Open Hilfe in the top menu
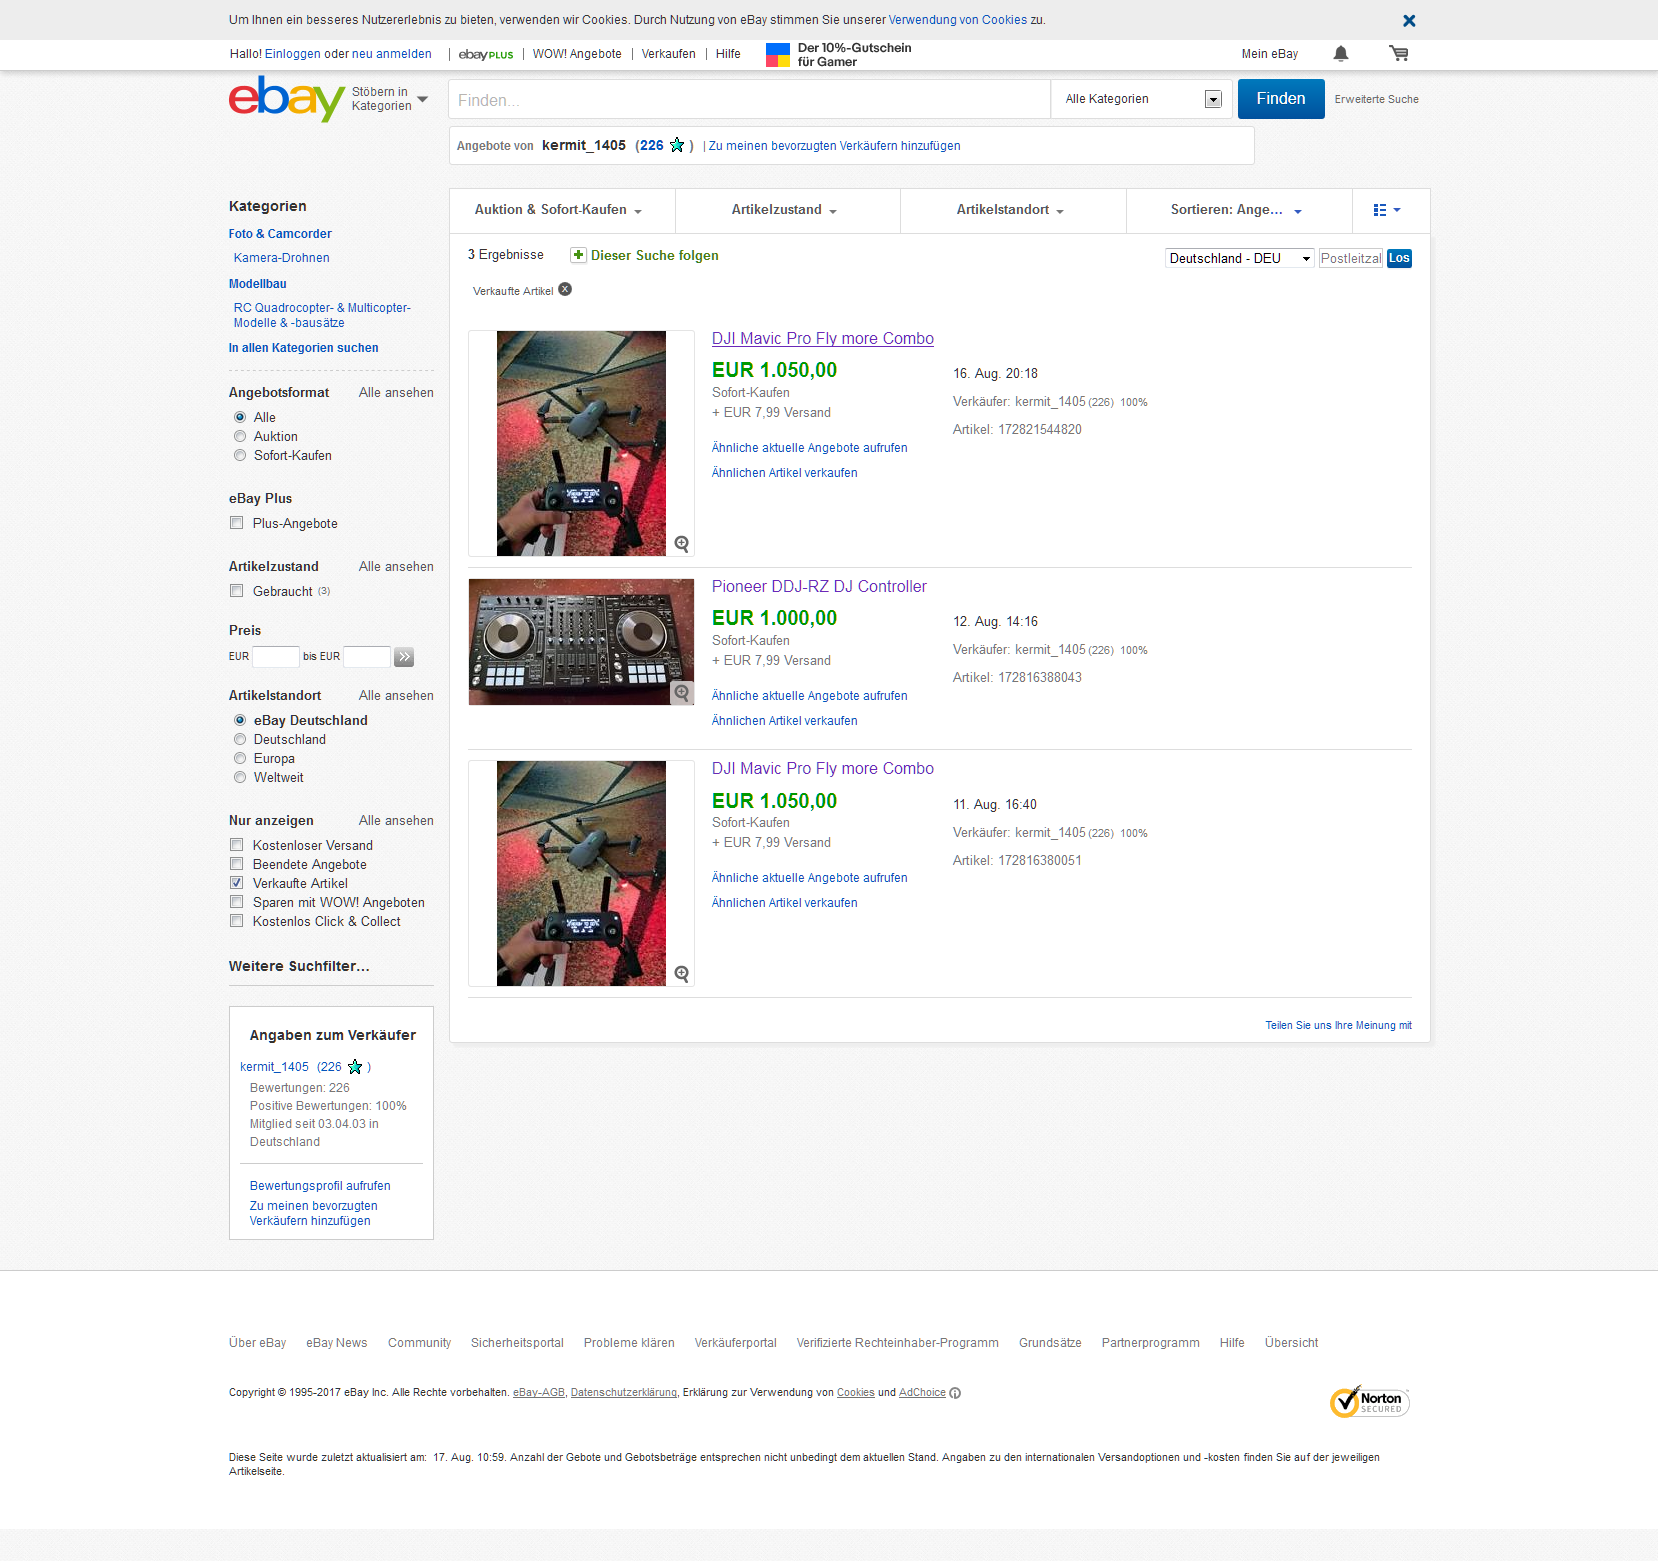The height and width of the screenshot is (1561, 1658). 728,54
